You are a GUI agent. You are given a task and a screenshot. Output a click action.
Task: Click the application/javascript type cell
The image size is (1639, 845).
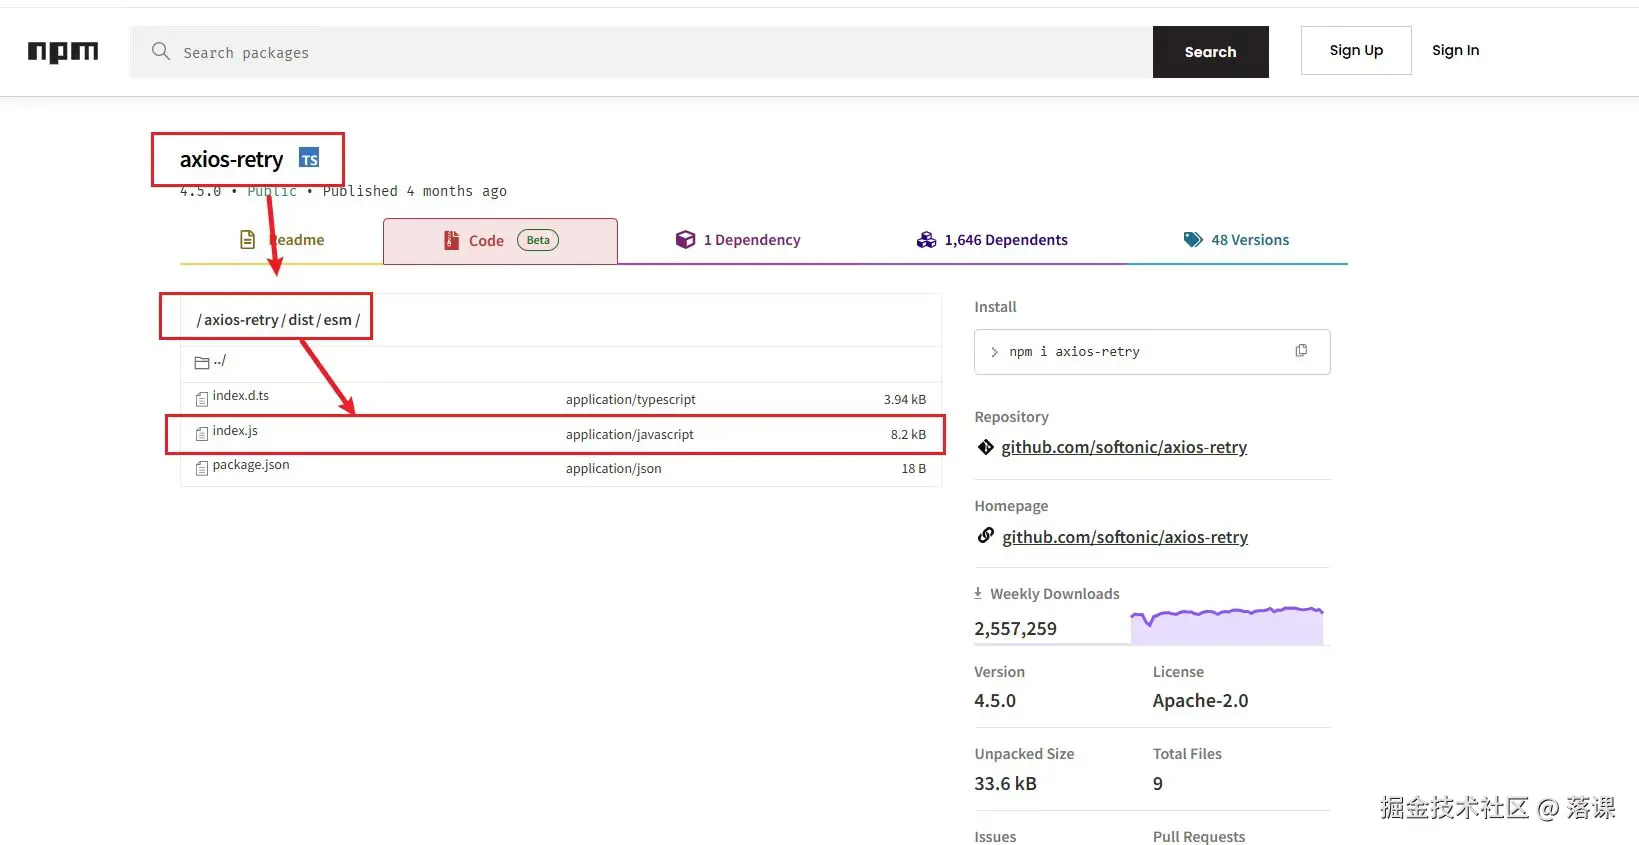pyautogui.click(x=630, y=435)
